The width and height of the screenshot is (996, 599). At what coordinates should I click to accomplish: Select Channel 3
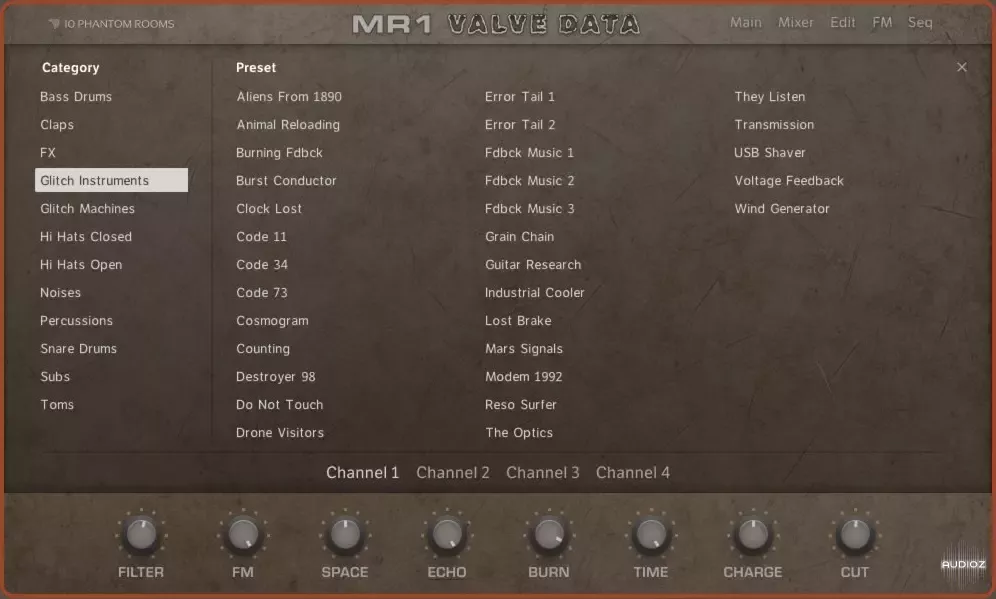543,473
